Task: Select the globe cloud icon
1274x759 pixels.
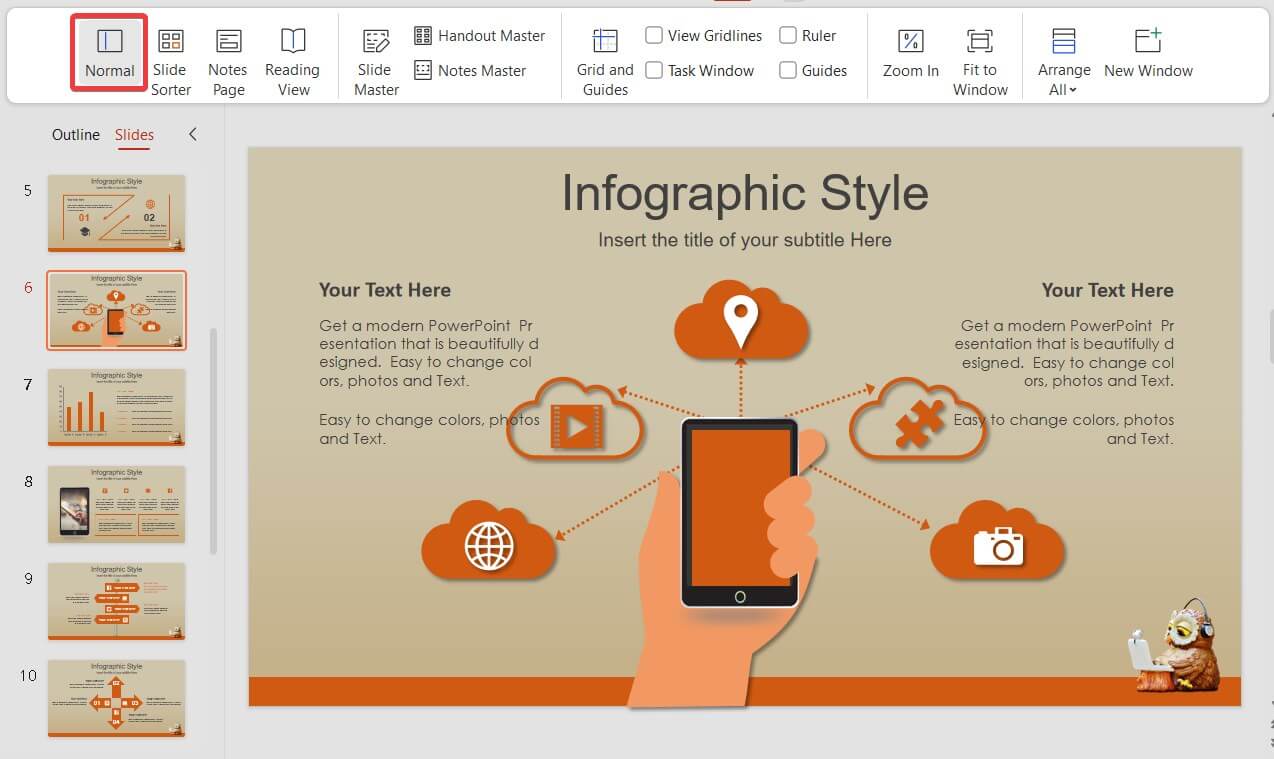Action: coord(489,541)
